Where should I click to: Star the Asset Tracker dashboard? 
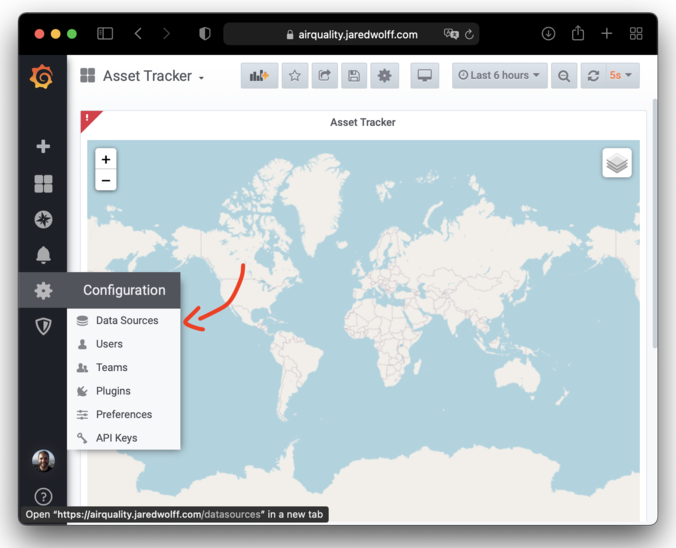click(295, 76)
